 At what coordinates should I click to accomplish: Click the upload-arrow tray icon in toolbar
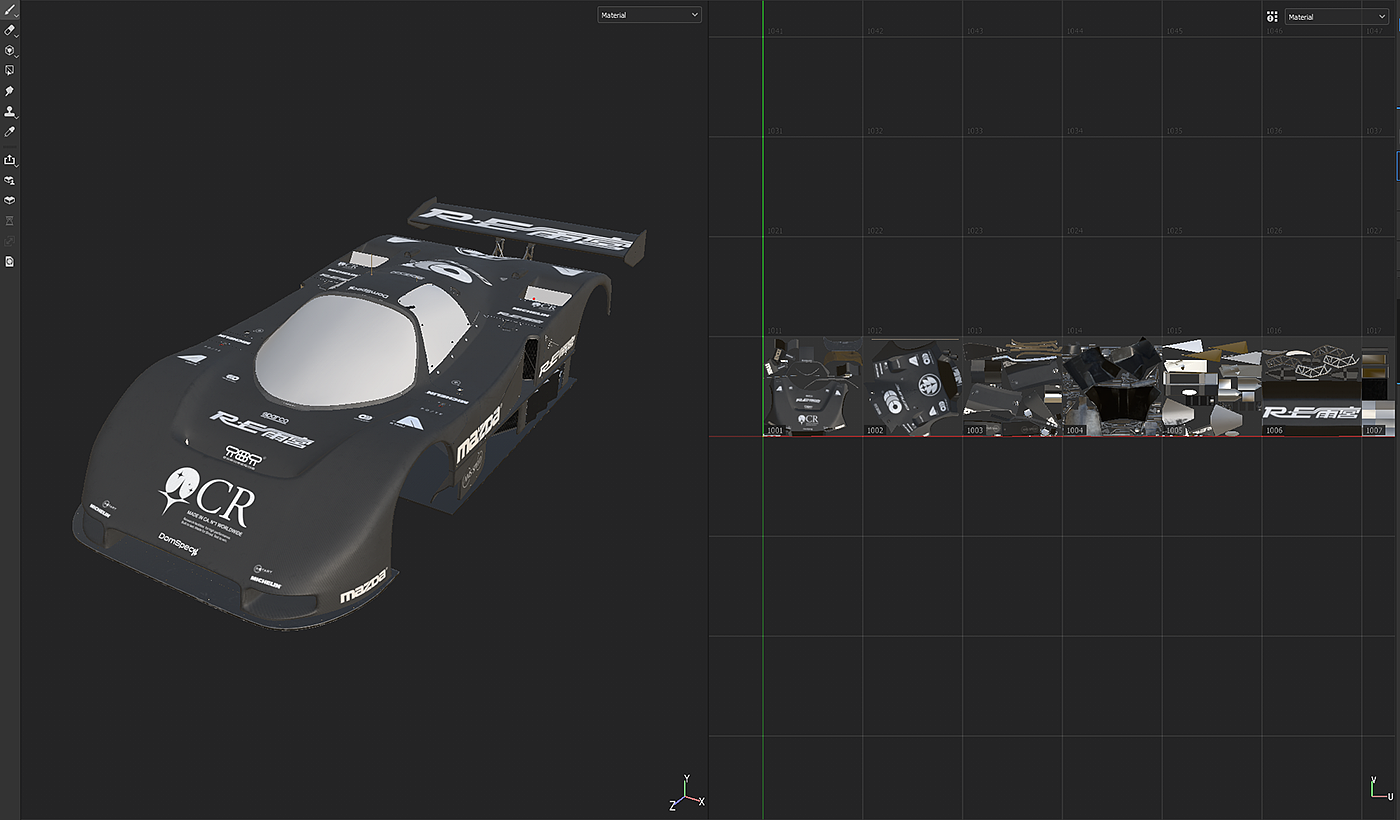[9, 160]
